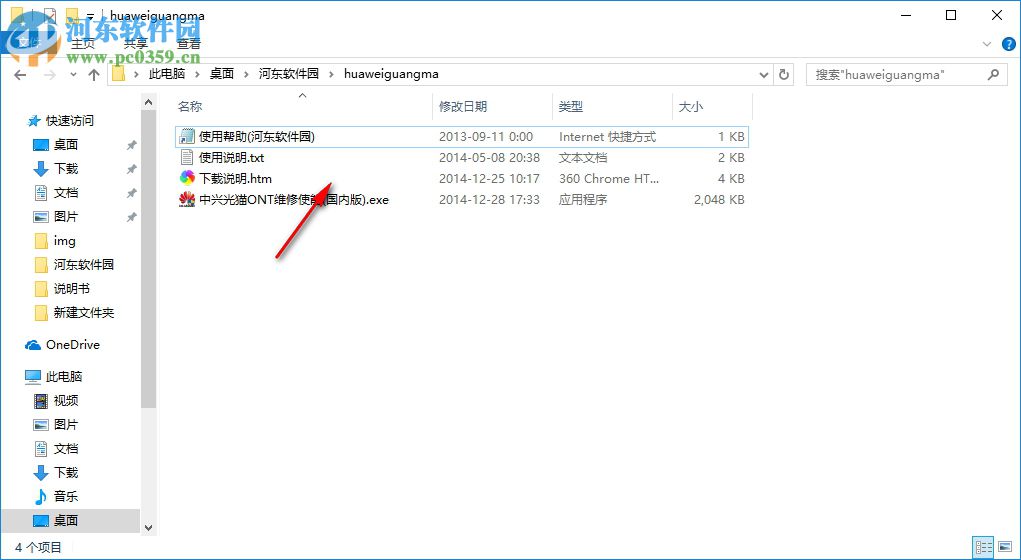
Task: Click the 音乐 note icon
Action: point(40,496)
